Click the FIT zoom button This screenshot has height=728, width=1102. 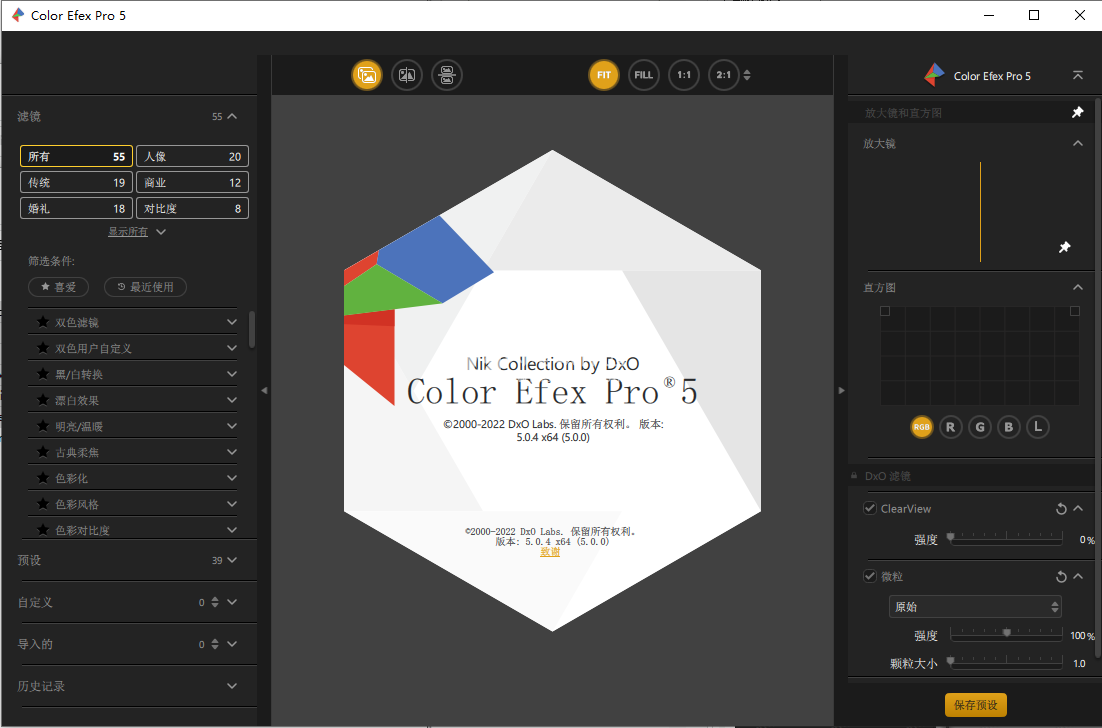pyautogui.click(x=604, y=75)
